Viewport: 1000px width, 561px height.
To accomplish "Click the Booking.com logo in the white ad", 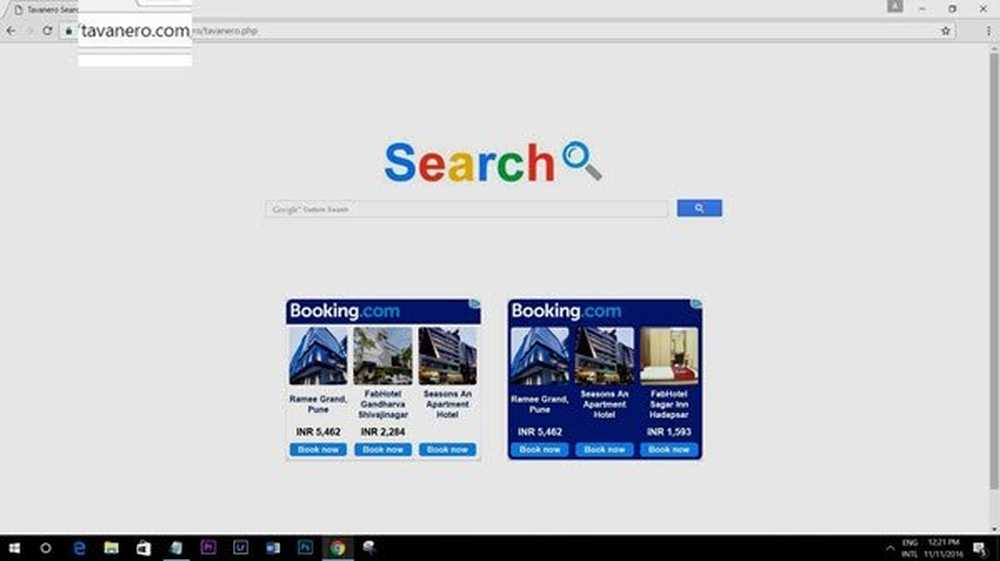I will 344,311.
